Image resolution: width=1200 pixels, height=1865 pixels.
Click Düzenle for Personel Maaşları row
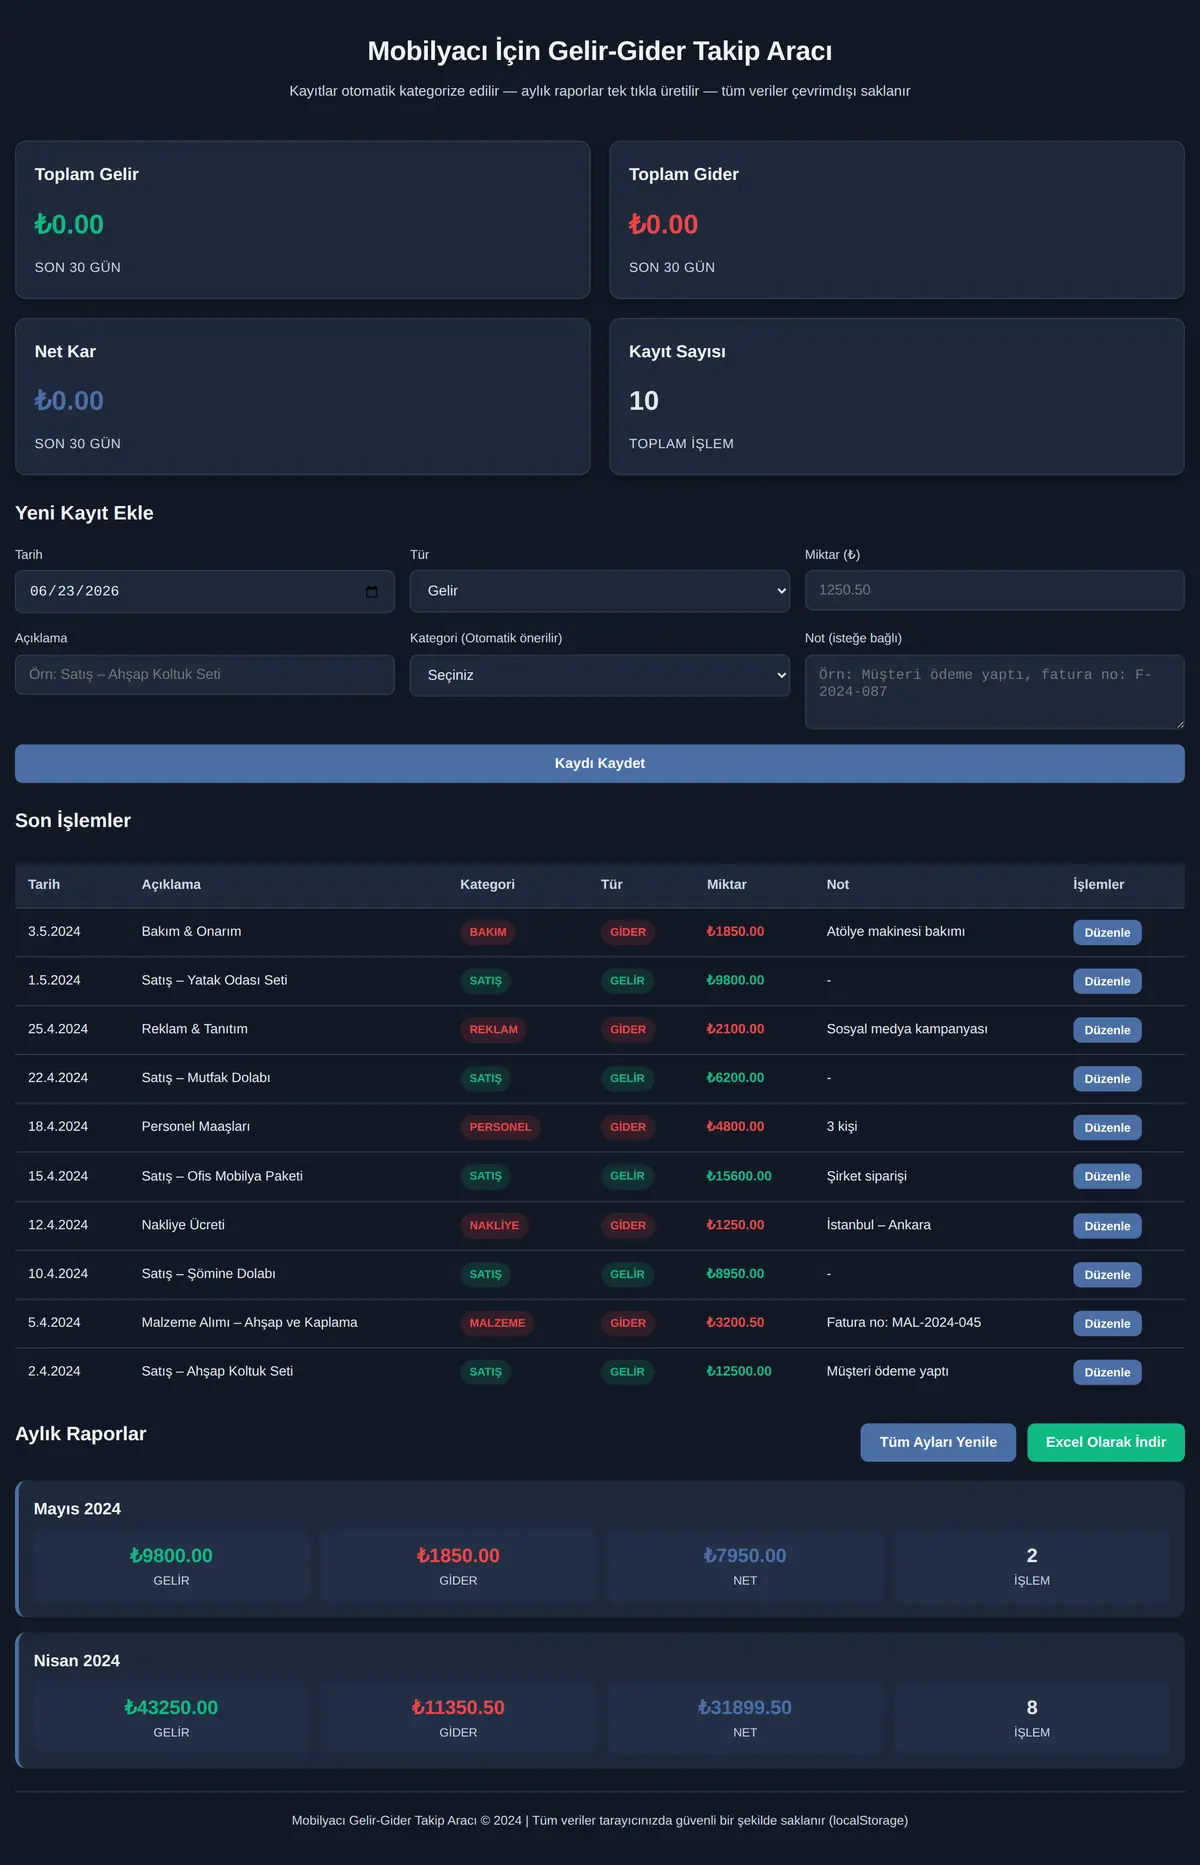1107,1128
